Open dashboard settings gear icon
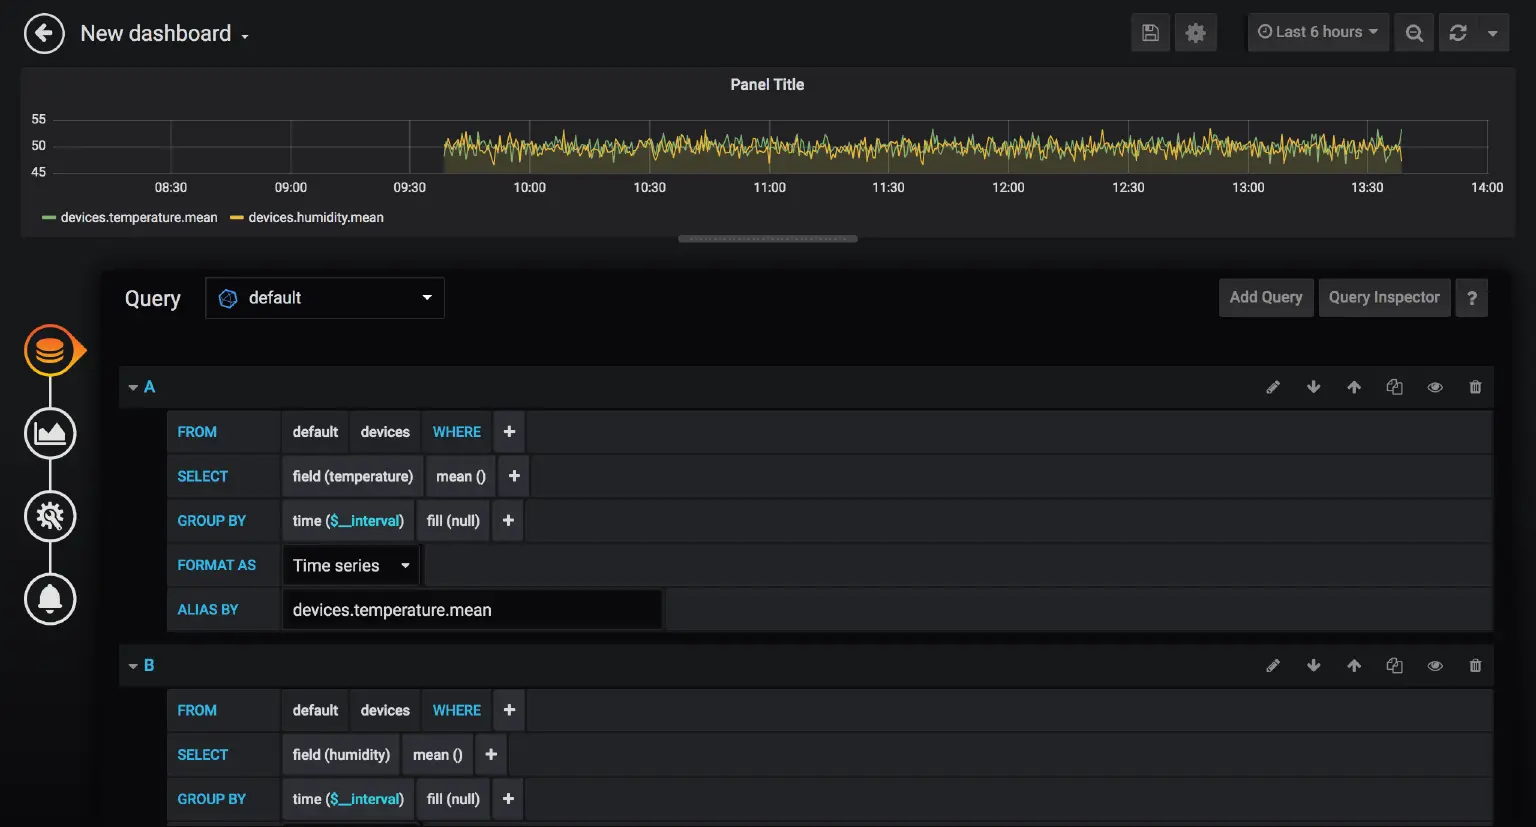 (1195, 33)
